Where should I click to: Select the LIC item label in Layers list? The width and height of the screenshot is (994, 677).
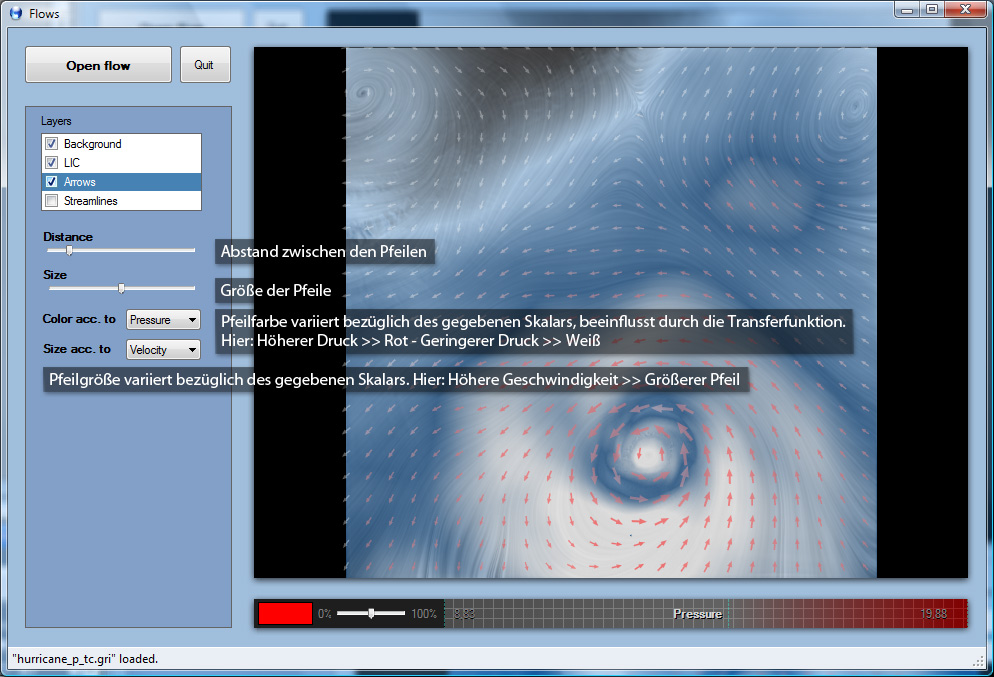click(x=72, y=163)
